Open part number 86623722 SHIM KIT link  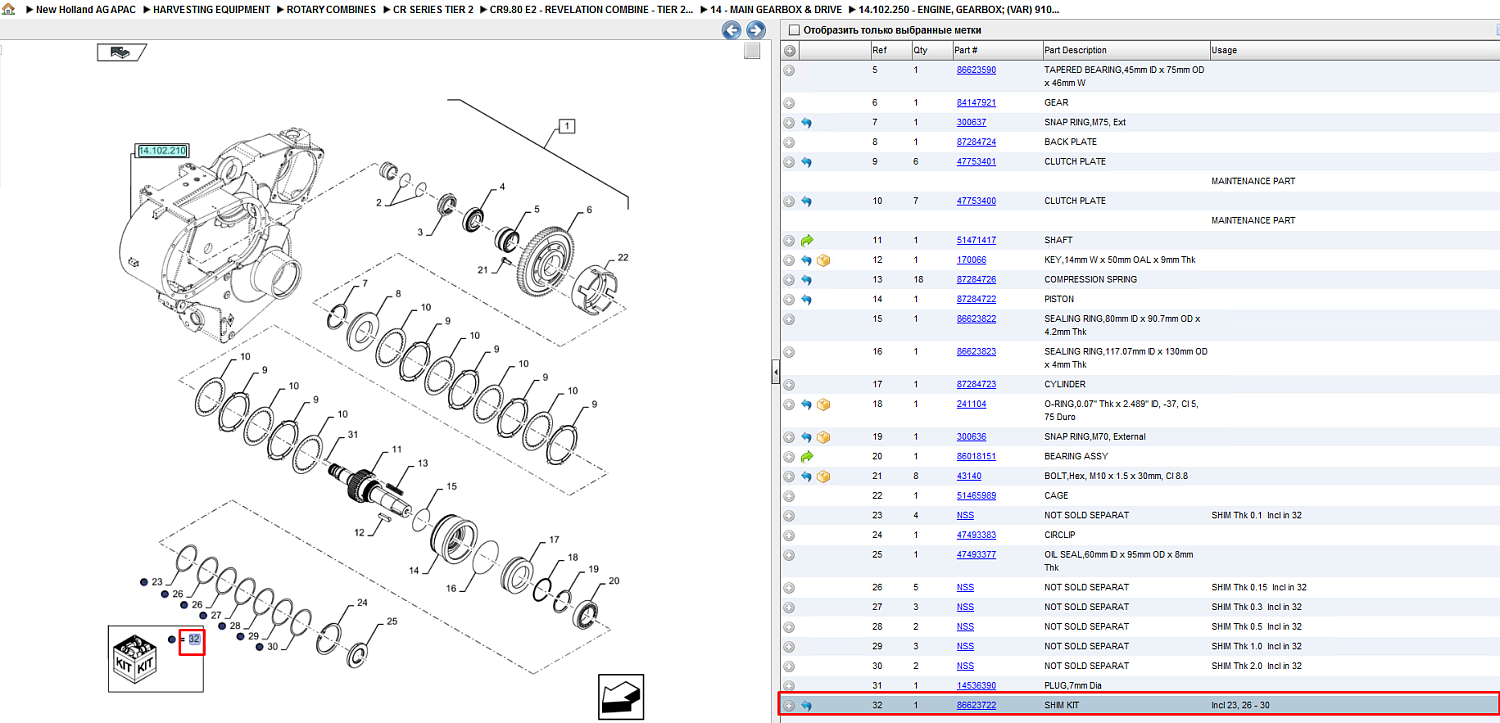976,705
